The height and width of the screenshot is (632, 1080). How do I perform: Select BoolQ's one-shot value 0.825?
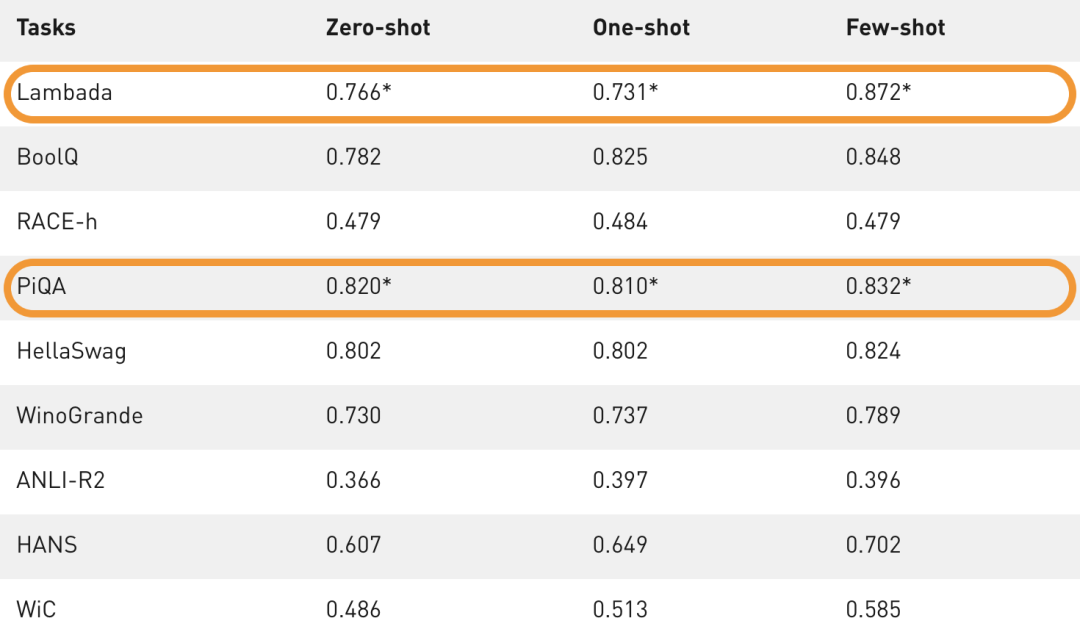click(620, 157)
